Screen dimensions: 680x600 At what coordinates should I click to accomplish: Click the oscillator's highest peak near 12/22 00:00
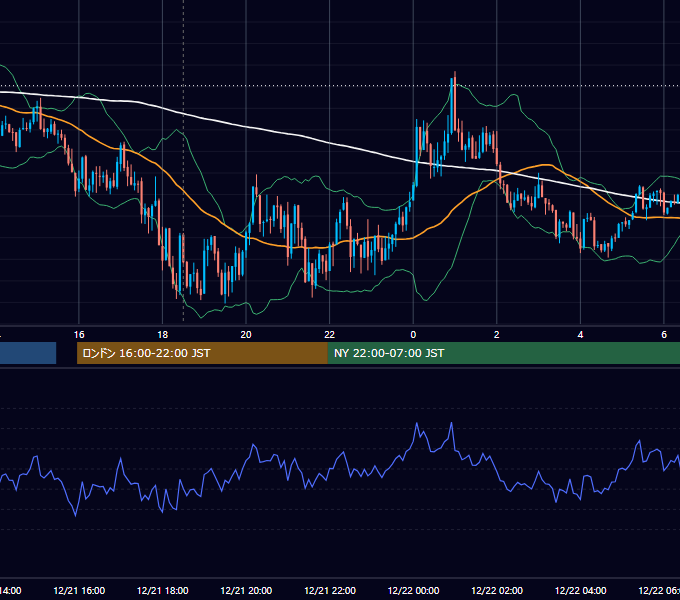click(x=417, y=424)
